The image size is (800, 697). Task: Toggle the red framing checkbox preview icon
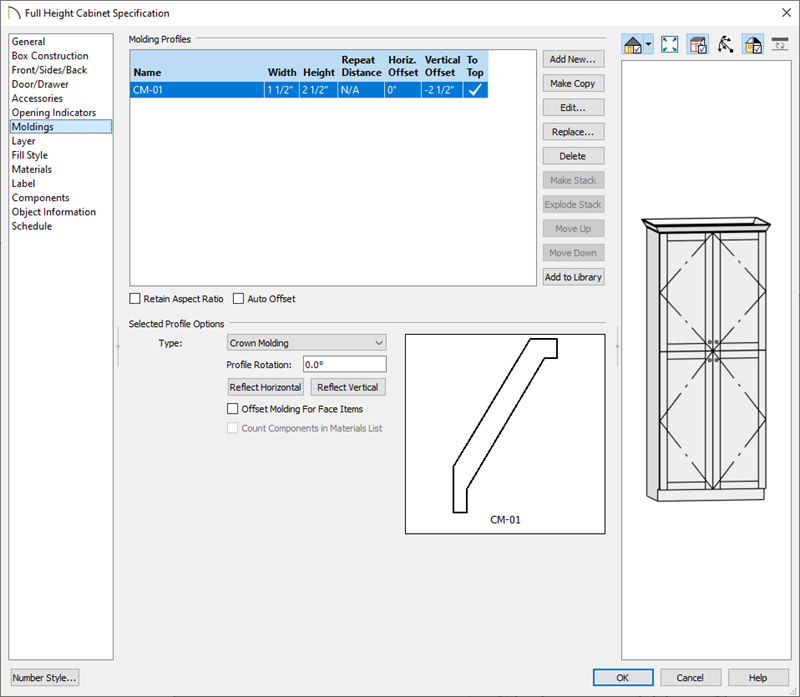[x=698, y=45]
